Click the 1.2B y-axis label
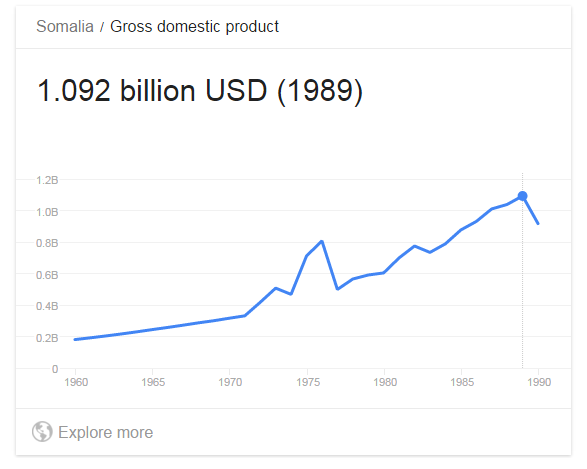Screen dimensions: 587x469 coord(47,180)
